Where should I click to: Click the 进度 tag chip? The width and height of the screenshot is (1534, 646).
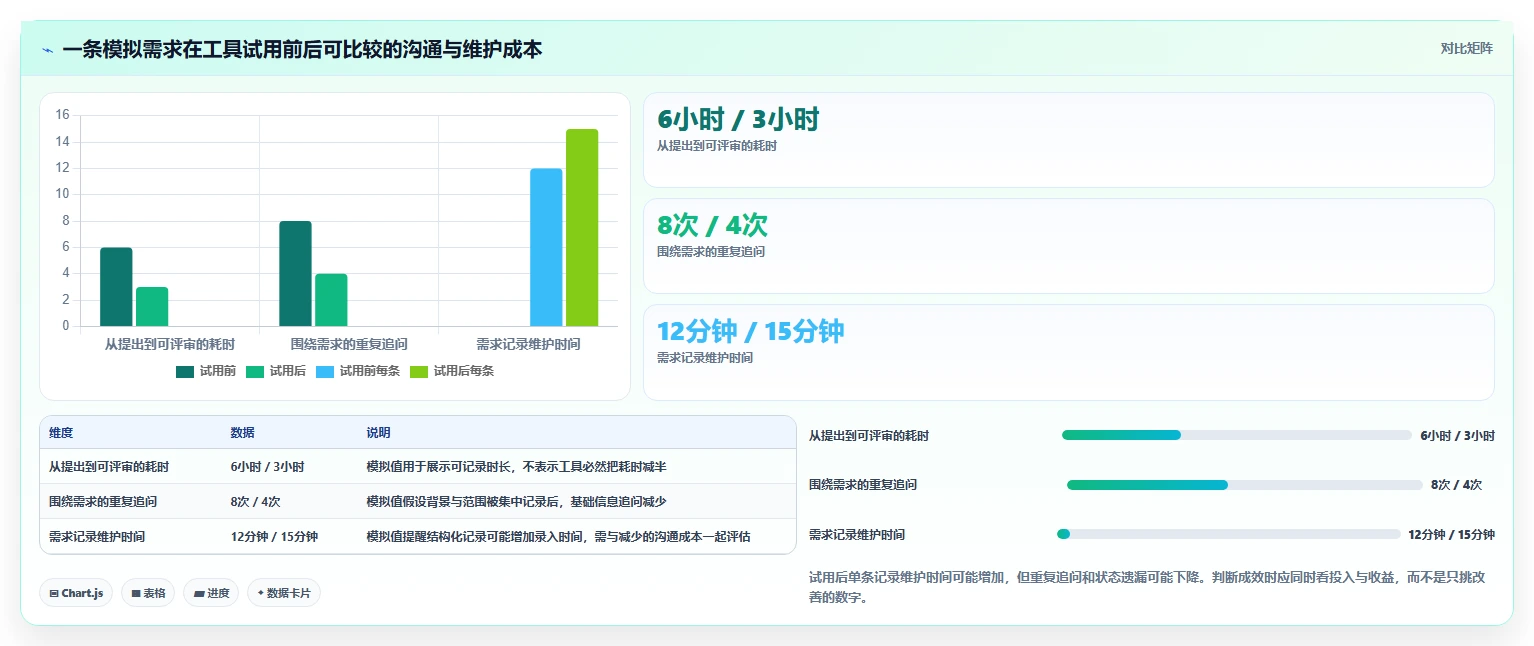(x=211, y=593)
